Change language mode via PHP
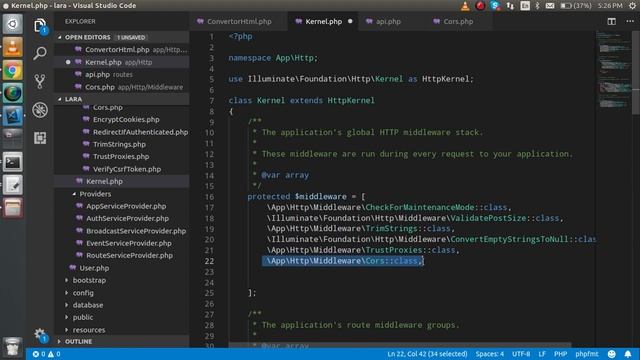 pyautogui.click(x=560, y=354)
